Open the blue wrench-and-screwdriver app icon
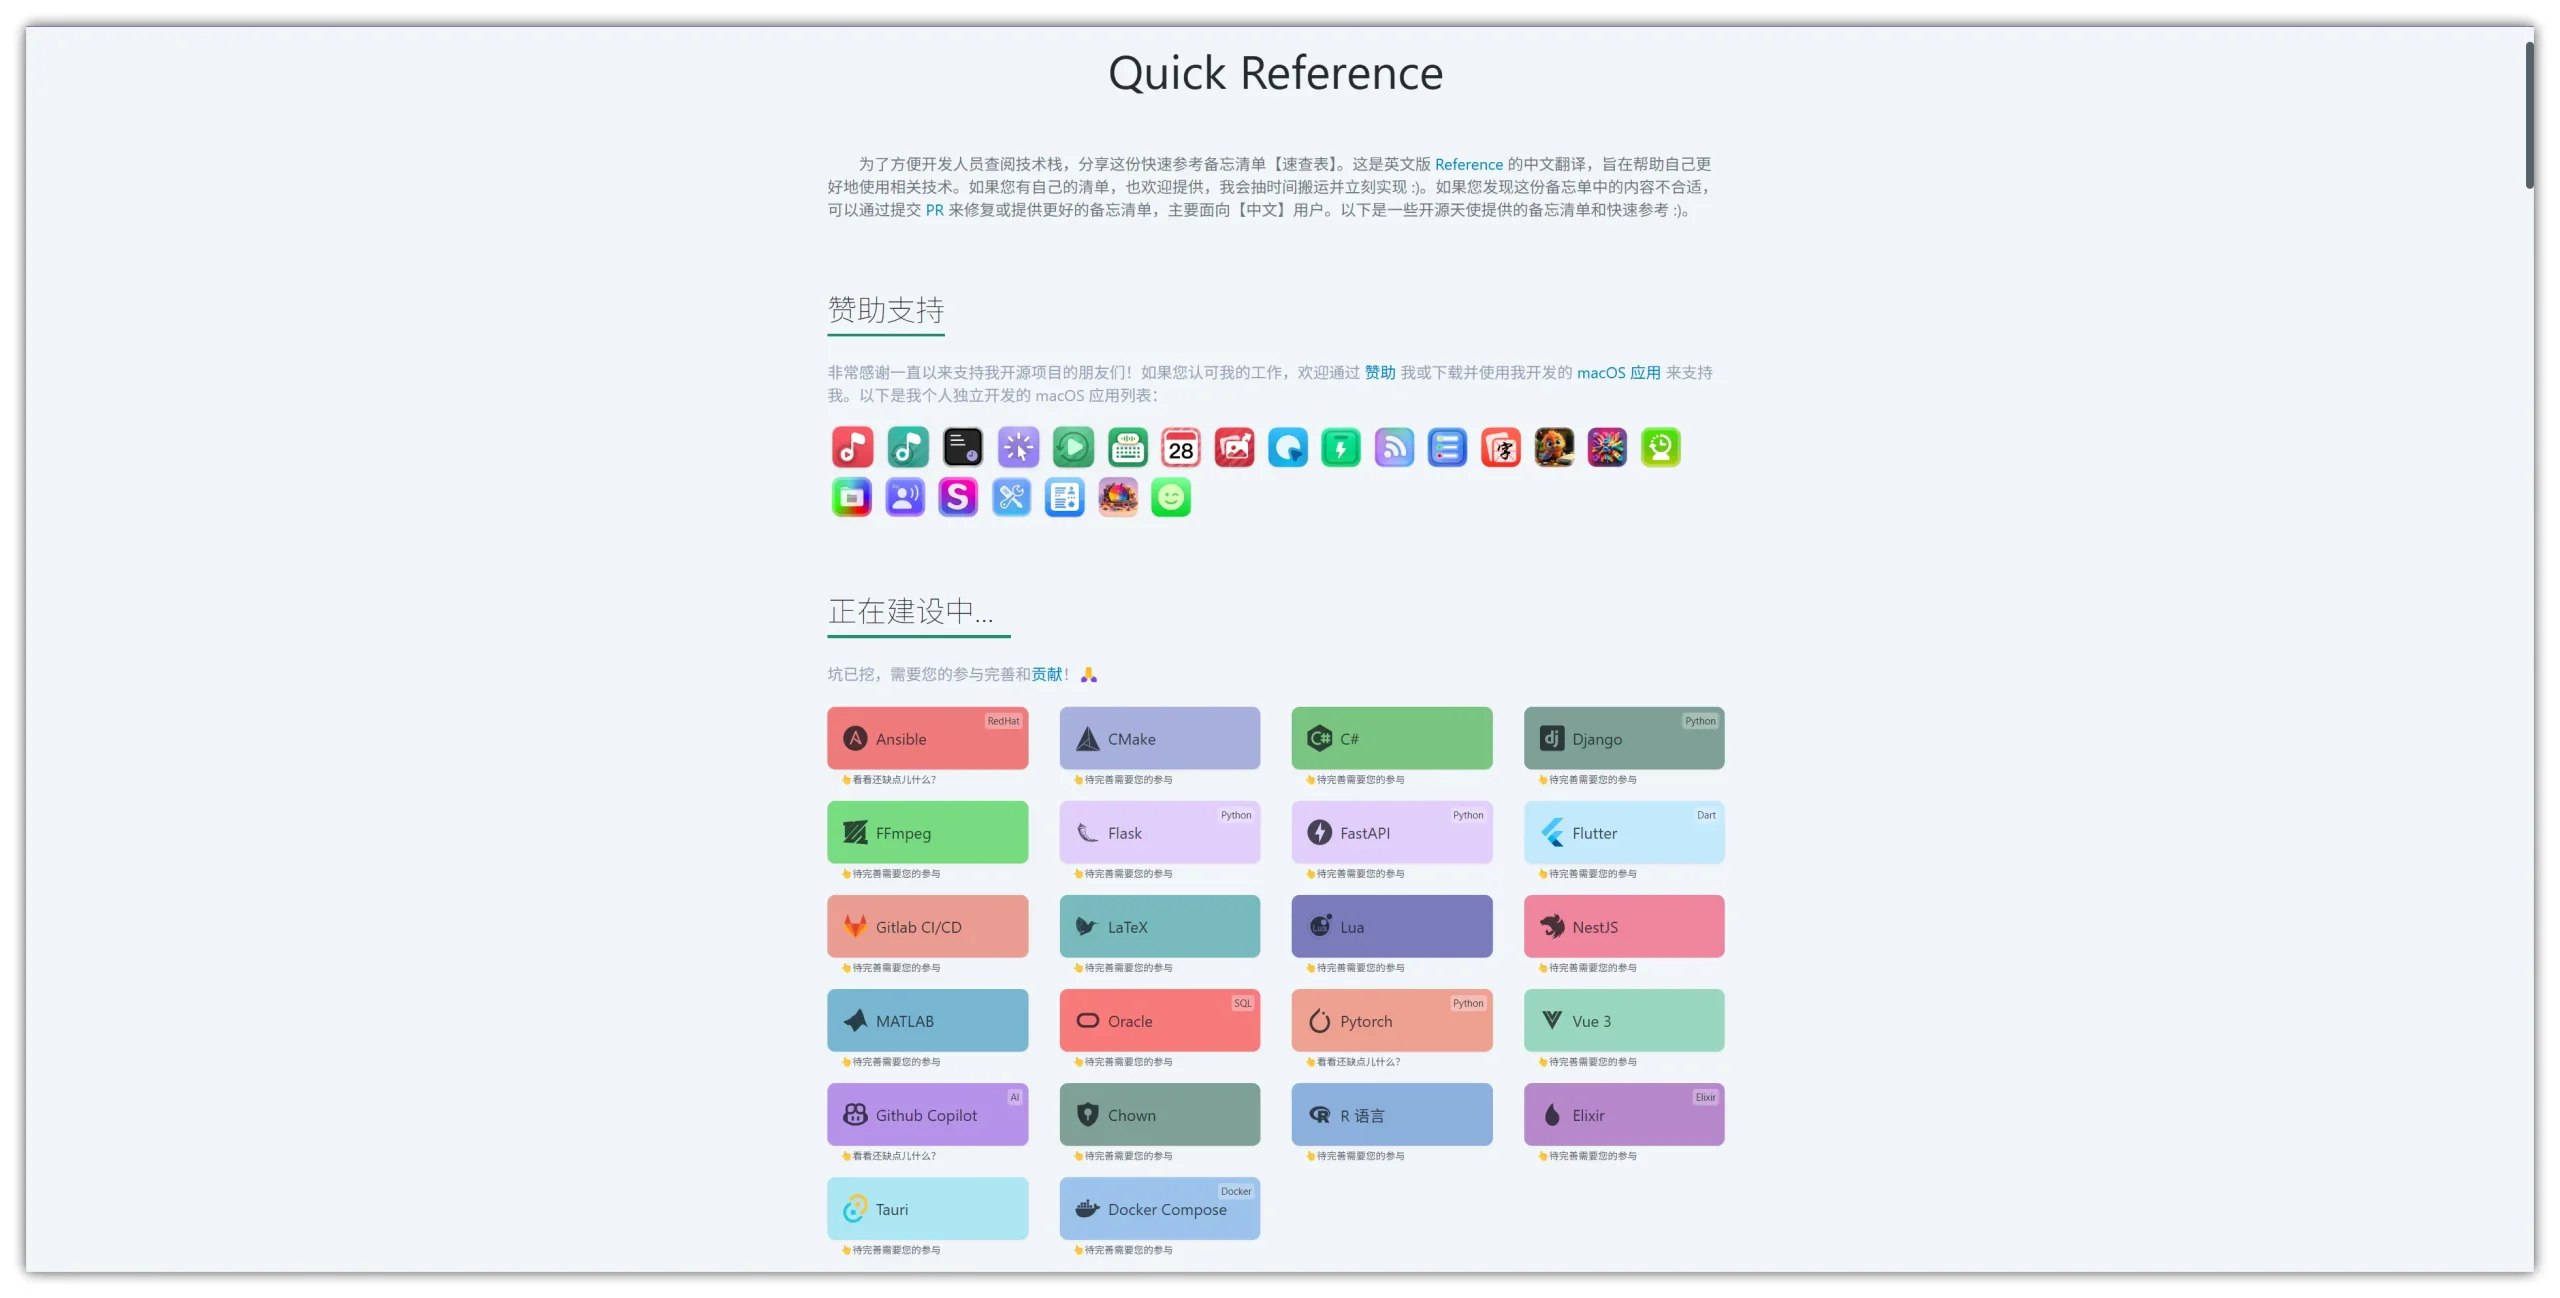This screenshot has width=2560, height=1298. coord(1012,497)
